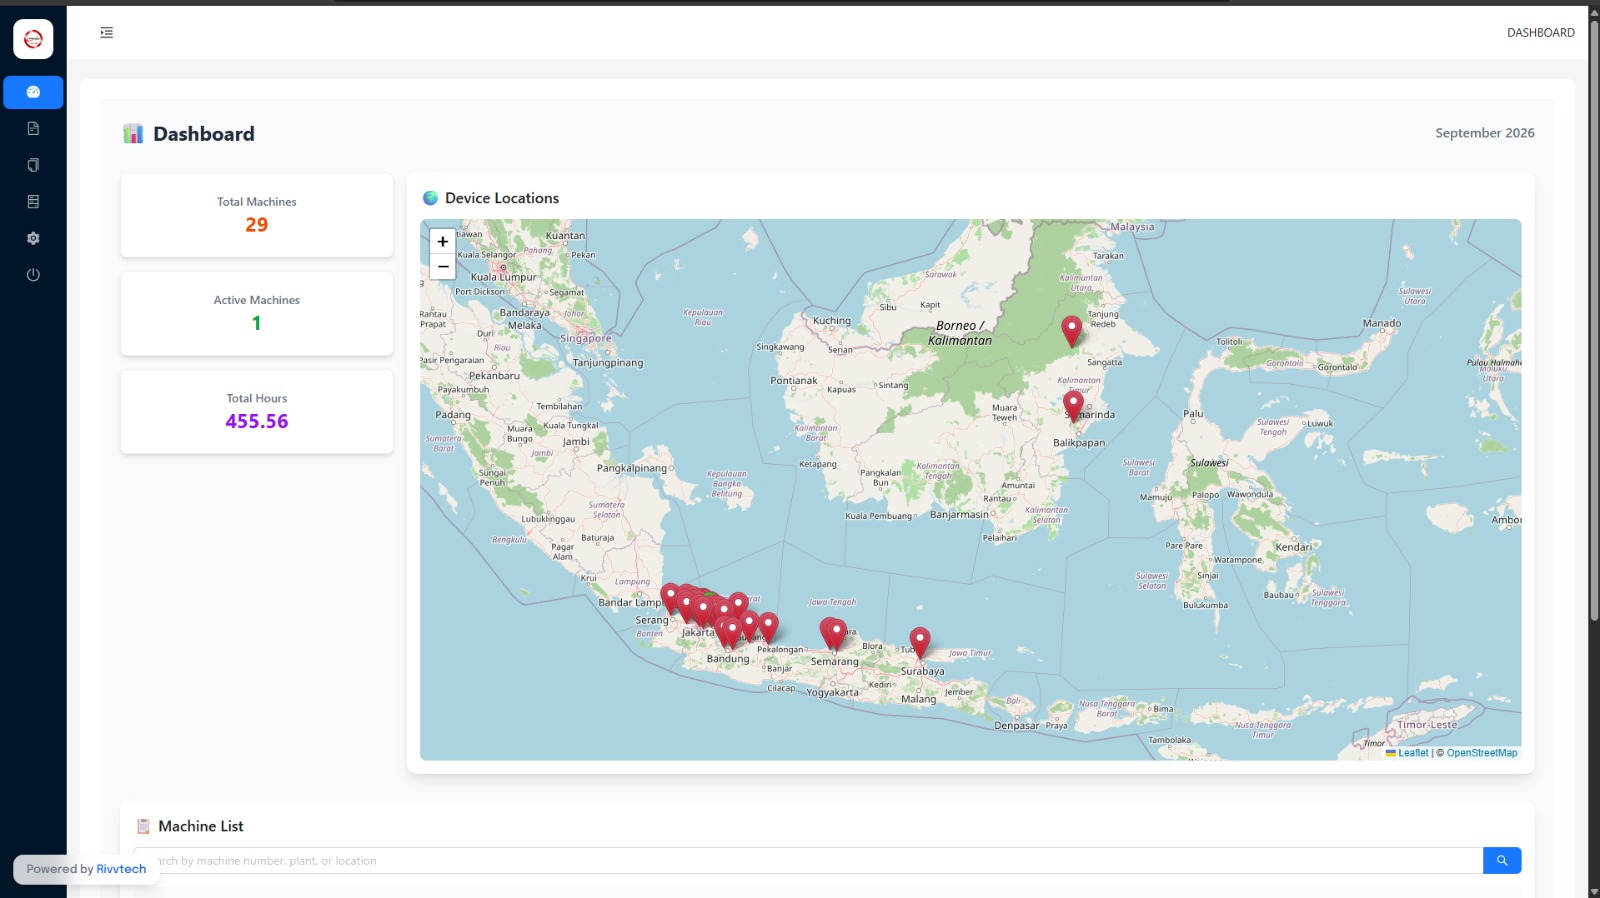Zoom out on the device map
The width and height of the screenshot is (1600, 898).
tap(443, 267)
